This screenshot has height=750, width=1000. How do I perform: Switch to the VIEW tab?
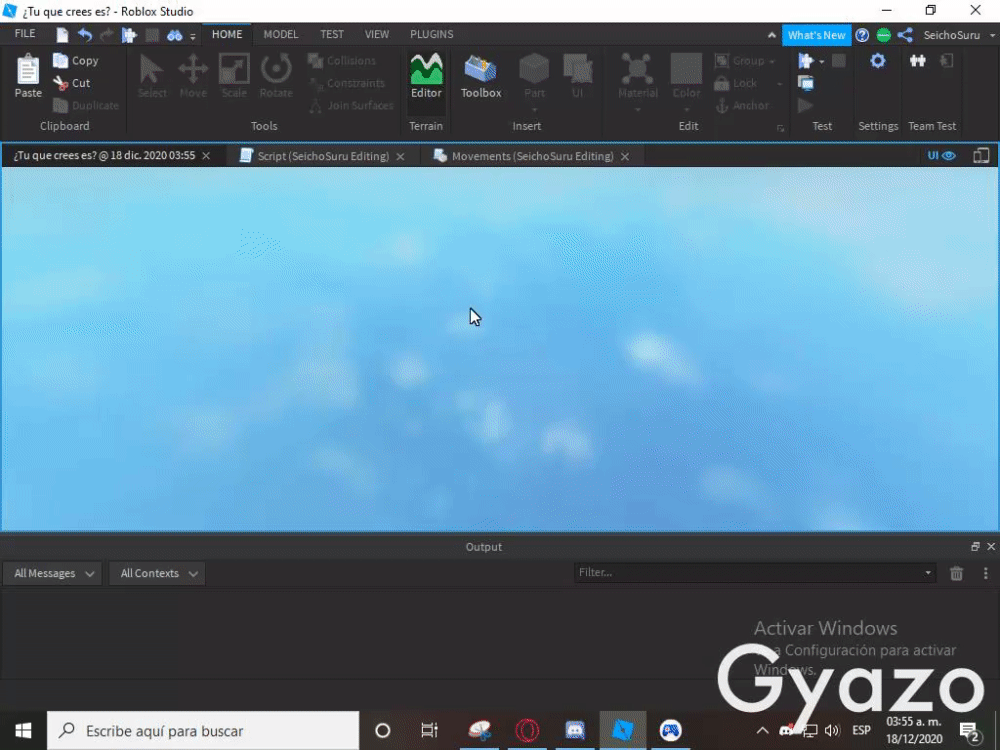click(x=377, y=34)
